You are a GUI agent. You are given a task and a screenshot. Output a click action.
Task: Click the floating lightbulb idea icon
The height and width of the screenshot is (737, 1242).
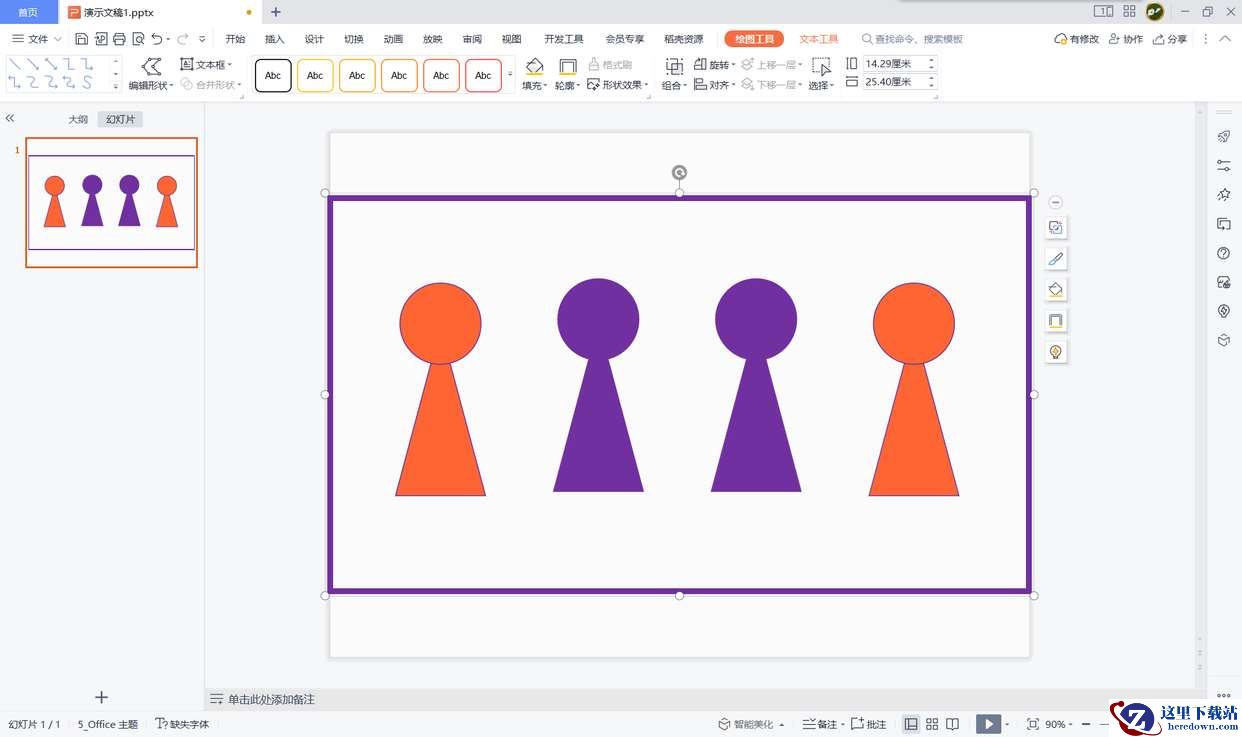point(1055,351)
